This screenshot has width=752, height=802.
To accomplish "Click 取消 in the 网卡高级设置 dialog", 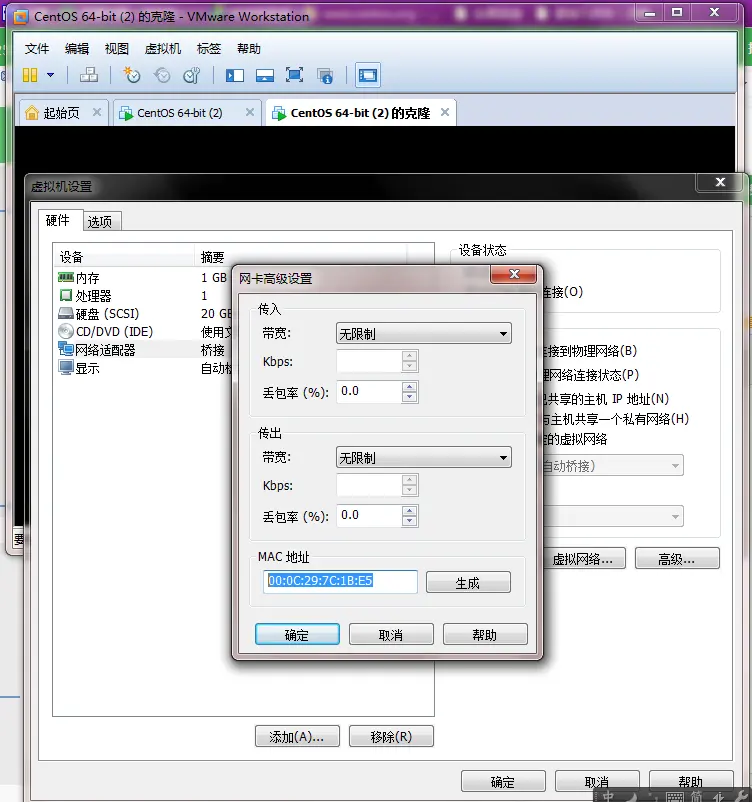I will tap(391, 634).
